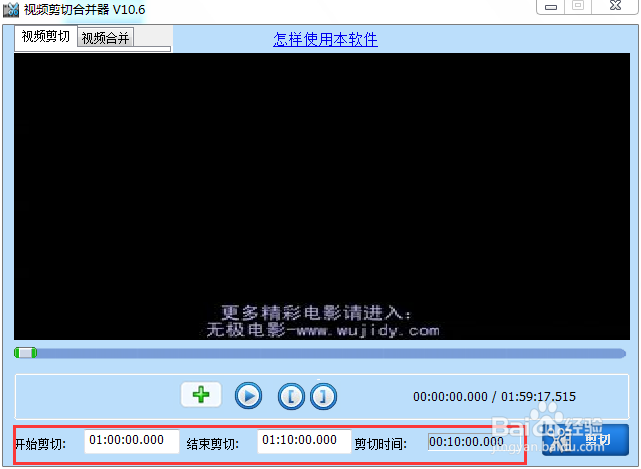Click the 结束剪切: label
The image size is (641, 469).
click(x=213, y=444)
